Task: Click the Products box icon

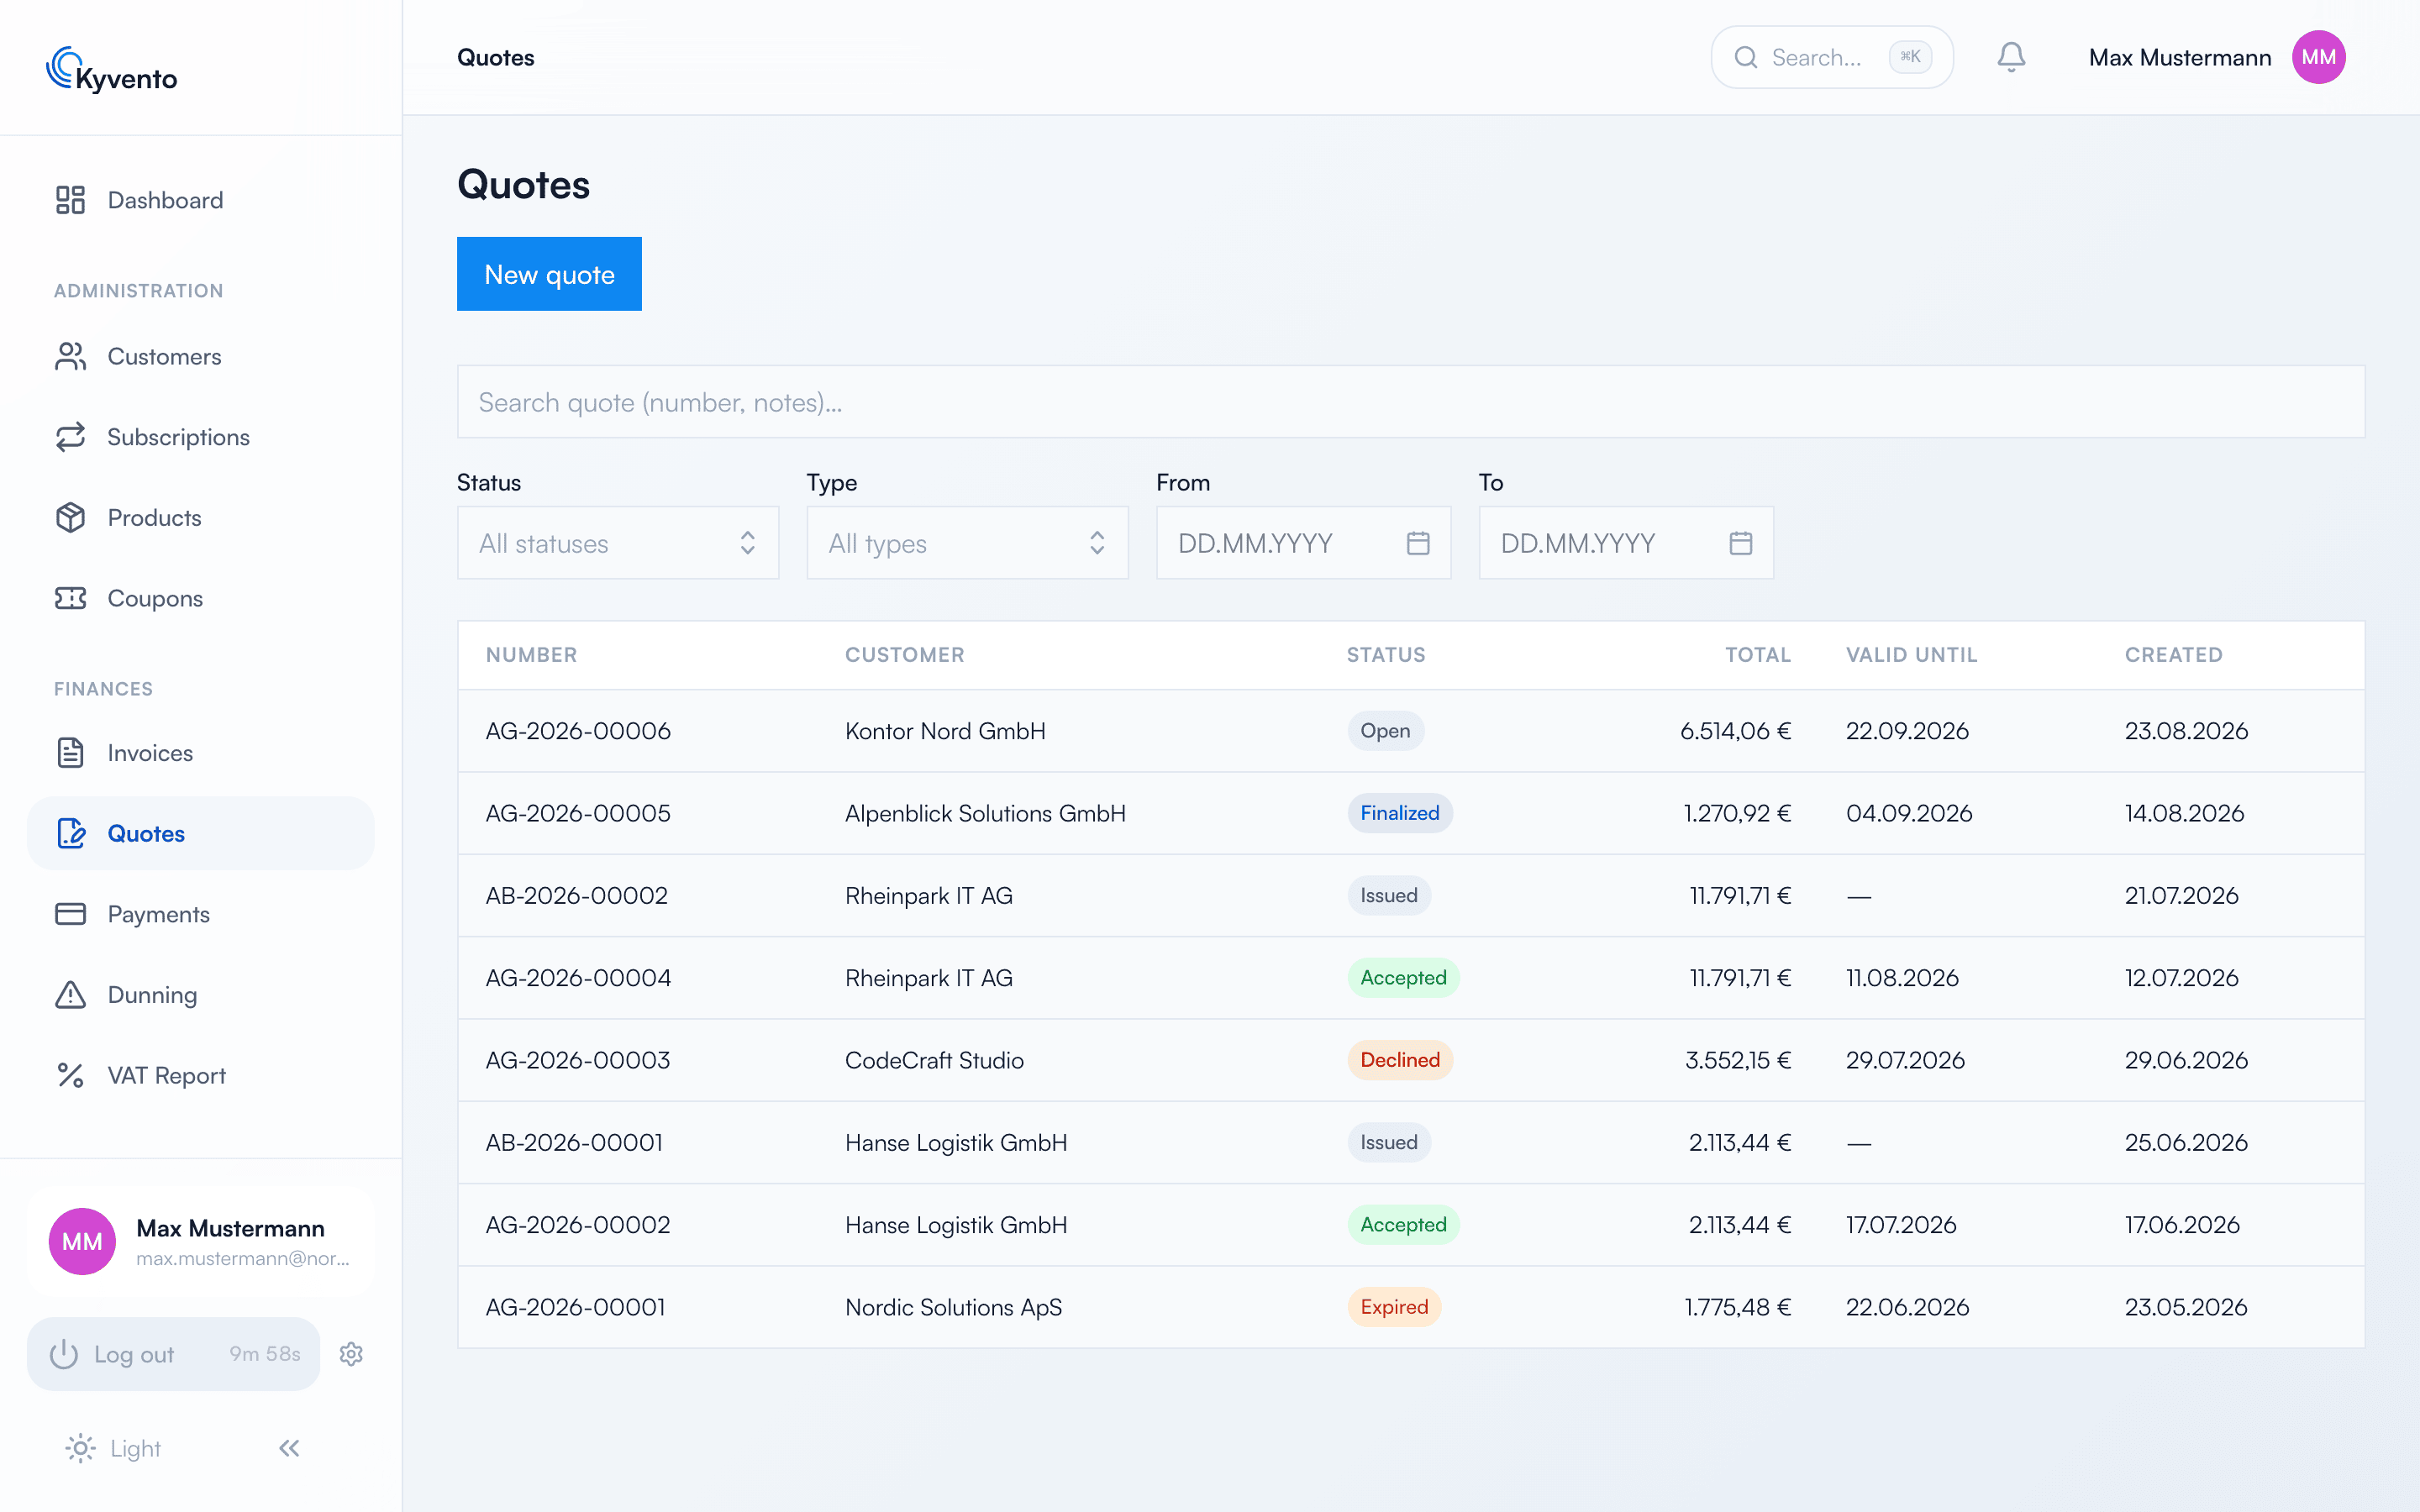Action: tap(70, 518)
